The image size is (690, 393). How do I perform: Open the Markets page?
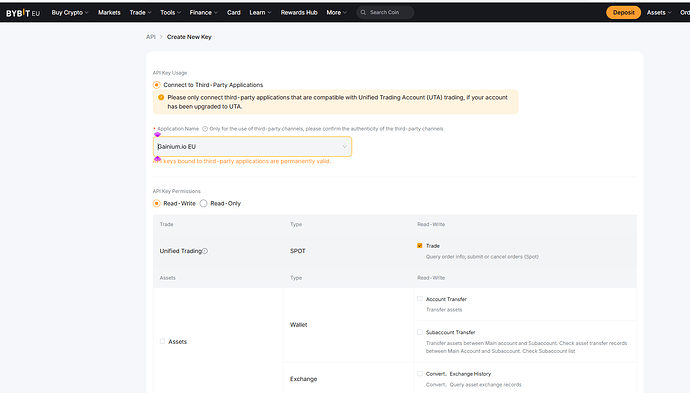109,12
